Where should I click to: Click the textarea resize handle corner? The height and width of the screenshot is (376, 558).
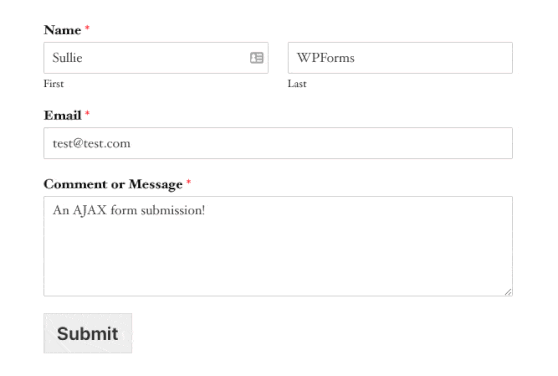(x=508, y=292)
